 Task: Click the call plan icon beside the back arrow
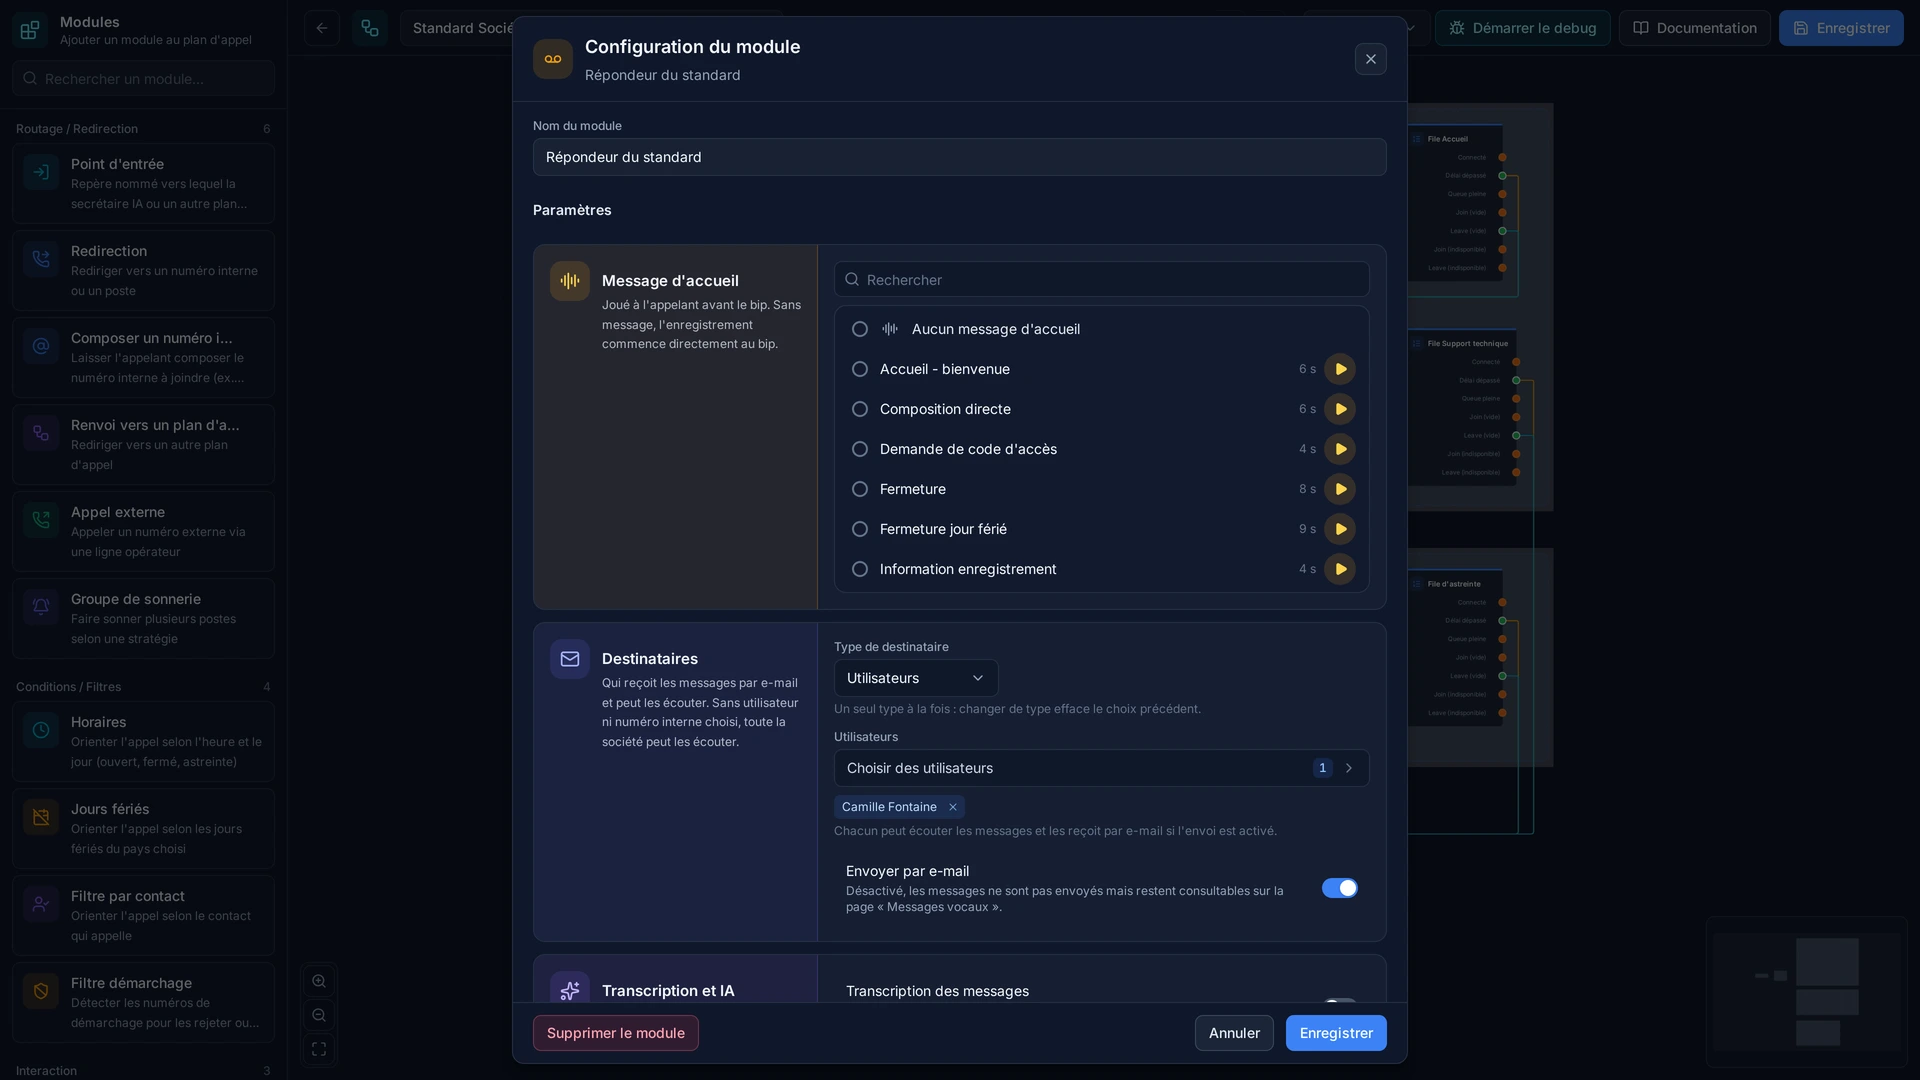click(x=370, y=28)
